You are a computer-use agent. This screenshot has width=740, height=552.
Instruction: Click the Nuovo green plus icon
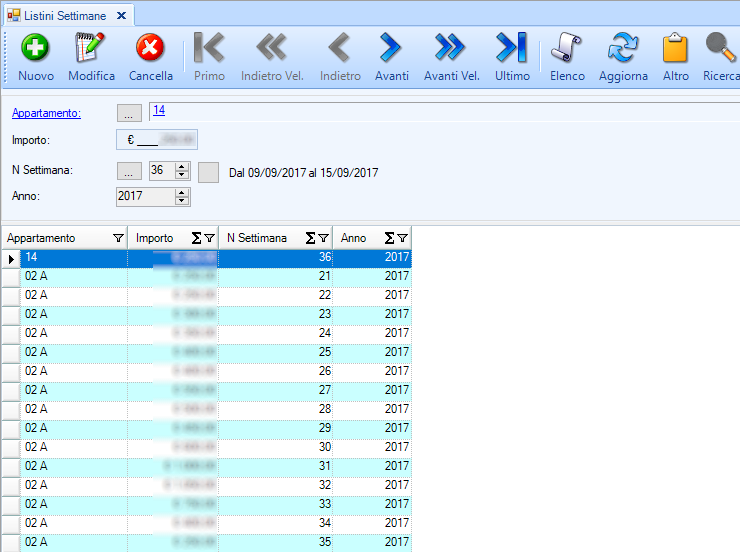pos(36,48)
